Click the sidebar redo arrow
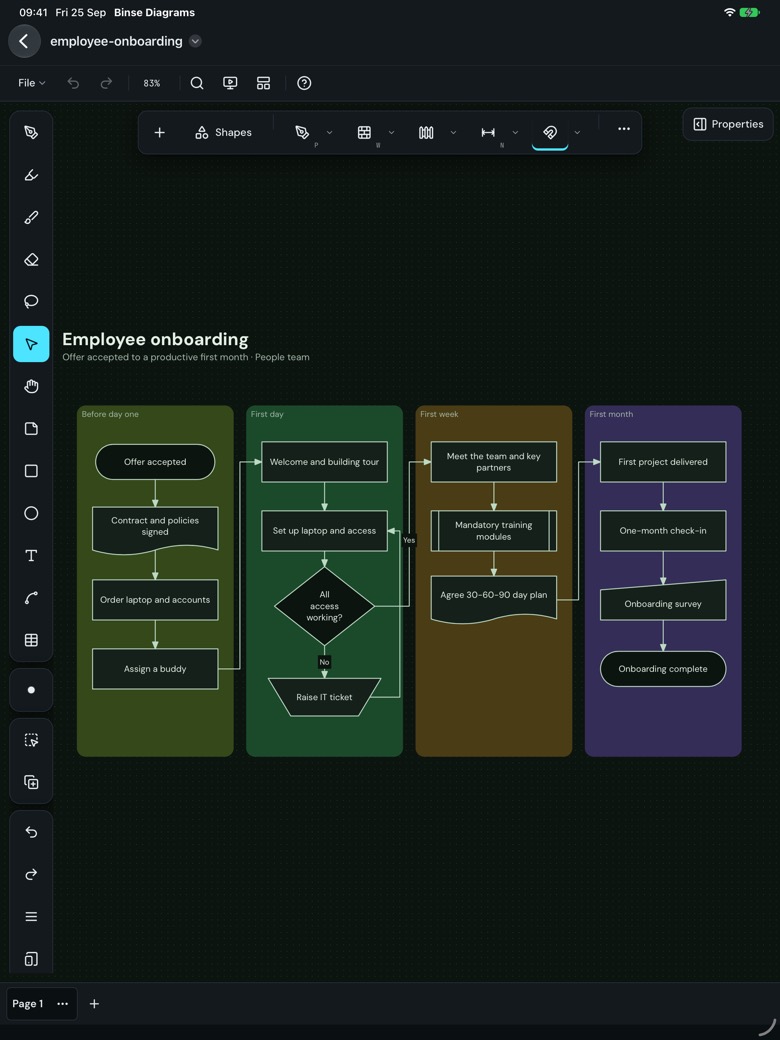This screenshot has width=780, height=1040. pyautogui.click(x=31, y=875)
